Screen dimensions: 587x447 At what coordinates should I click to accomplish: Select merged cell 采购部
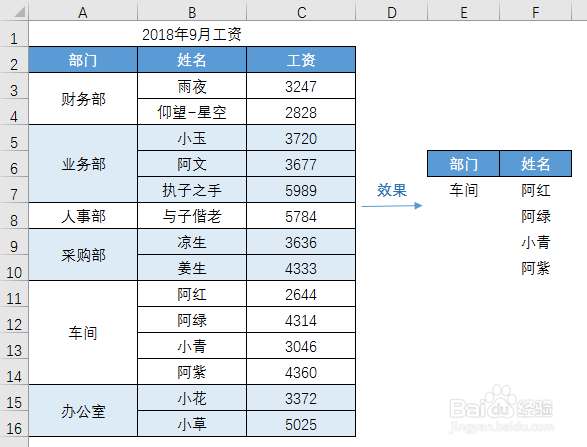coord(83,255)
